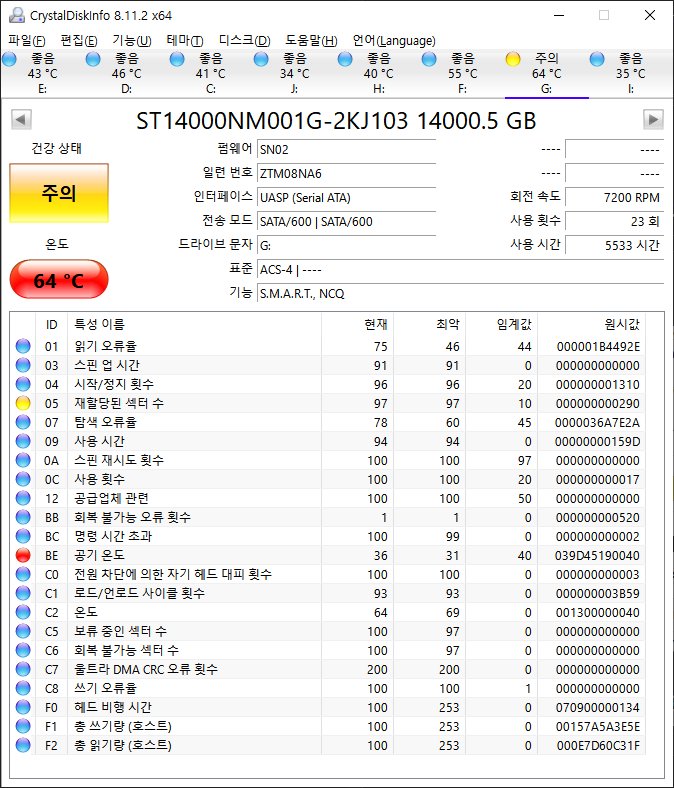Click the CrystalDiskInfo app icon in title bar
674x788 pixels.
pyautogui.click(x=17, y=16)
